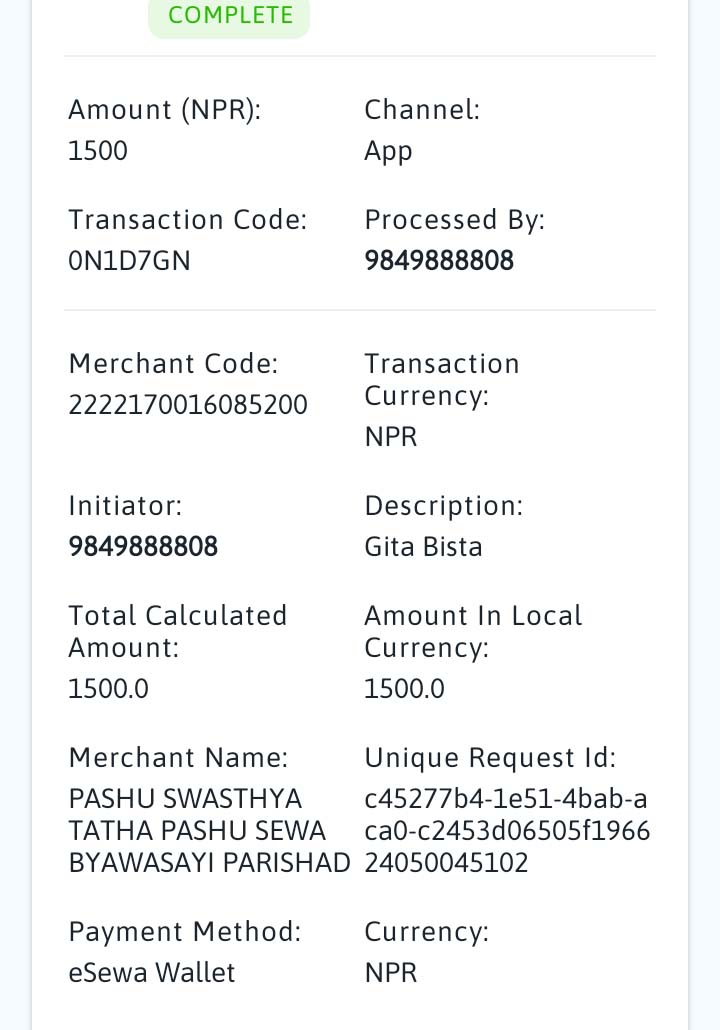Tap the Merchant Code label
Screen dimensions: 720x1030
point(173,364)
